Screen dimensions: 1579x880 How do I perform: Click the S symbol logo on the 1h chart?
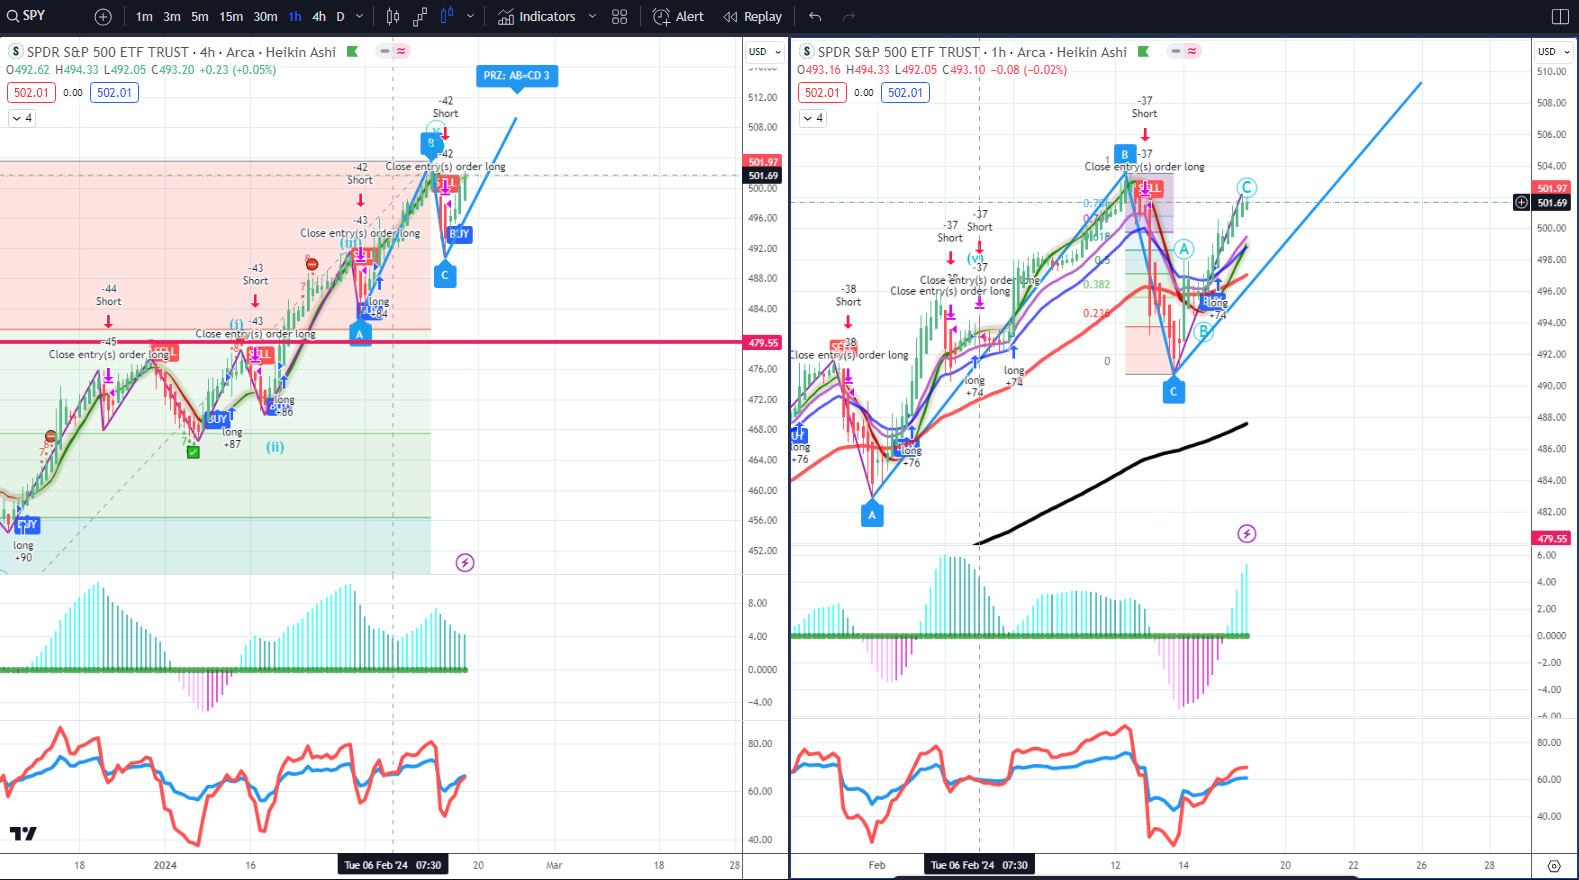pos(807,51)
